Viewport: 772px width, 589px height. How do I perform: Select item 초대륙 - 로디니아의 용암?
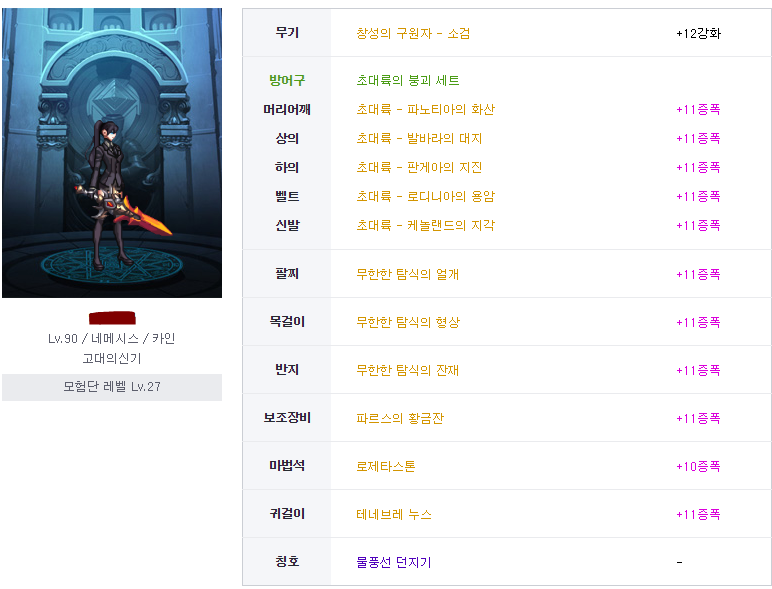point(425,196)
